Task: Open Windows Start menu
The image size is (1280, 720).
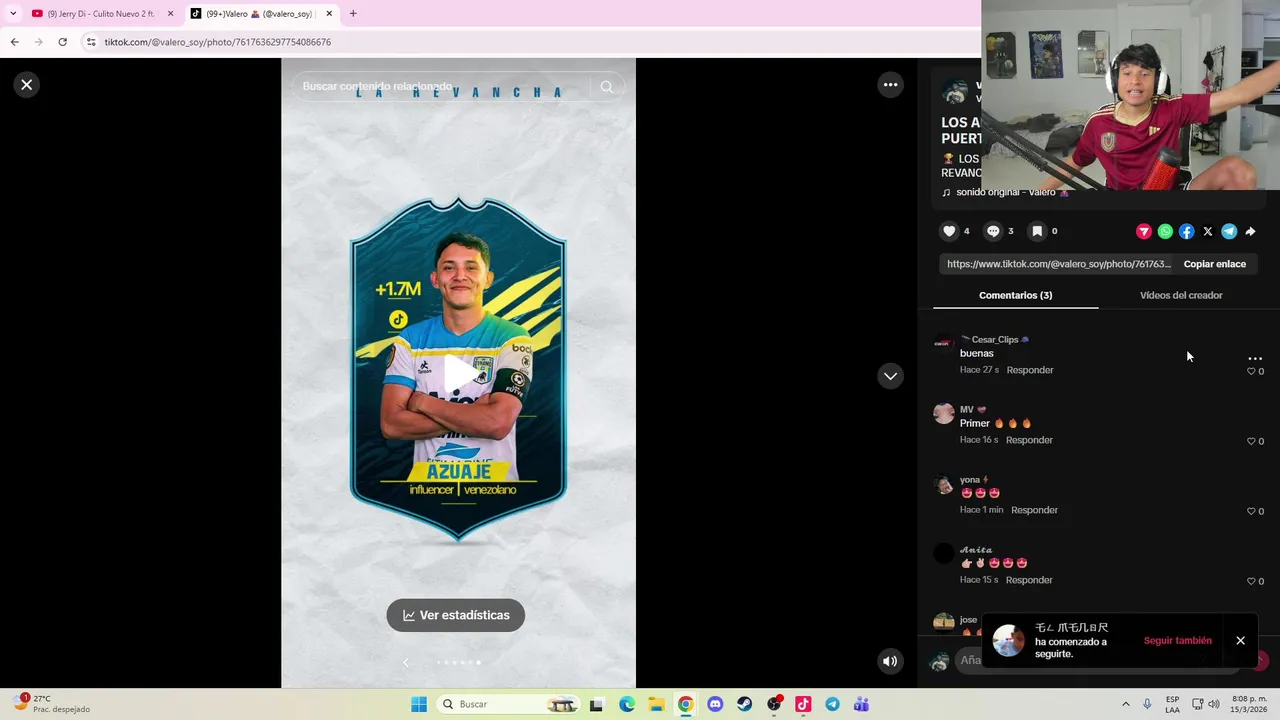Action: click(x=419, y=704)
